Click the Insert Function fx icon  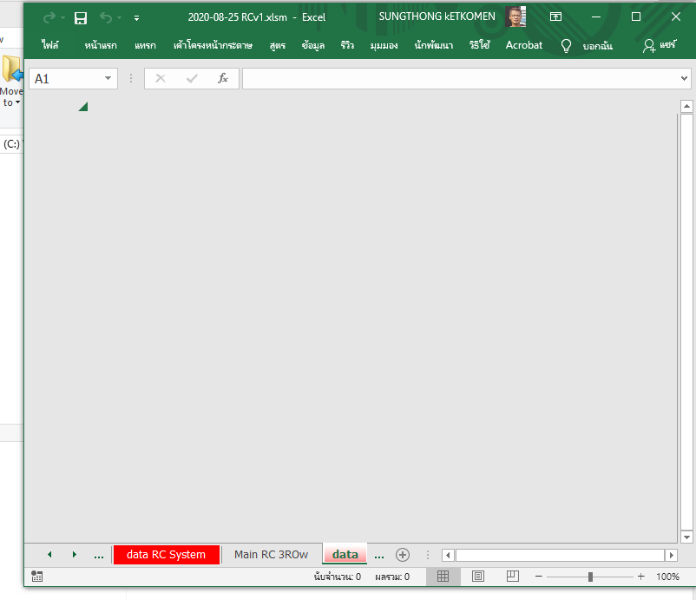click(223, 79)
